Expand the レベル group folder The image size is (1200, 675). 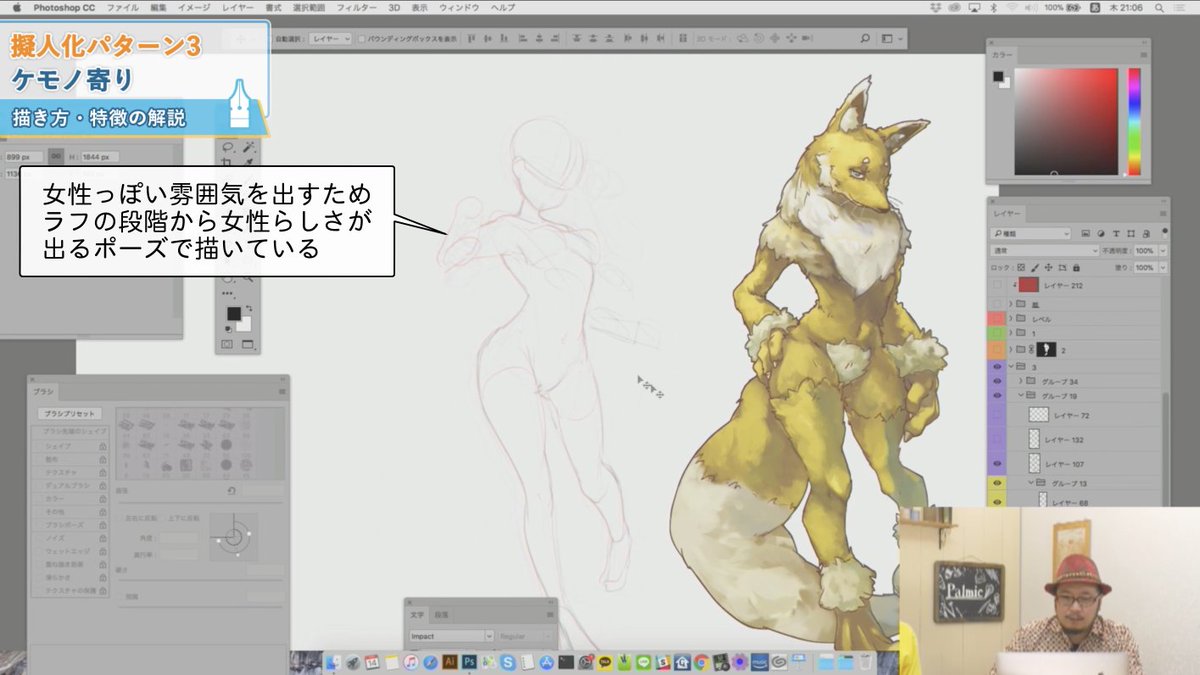pos(1011,318)
